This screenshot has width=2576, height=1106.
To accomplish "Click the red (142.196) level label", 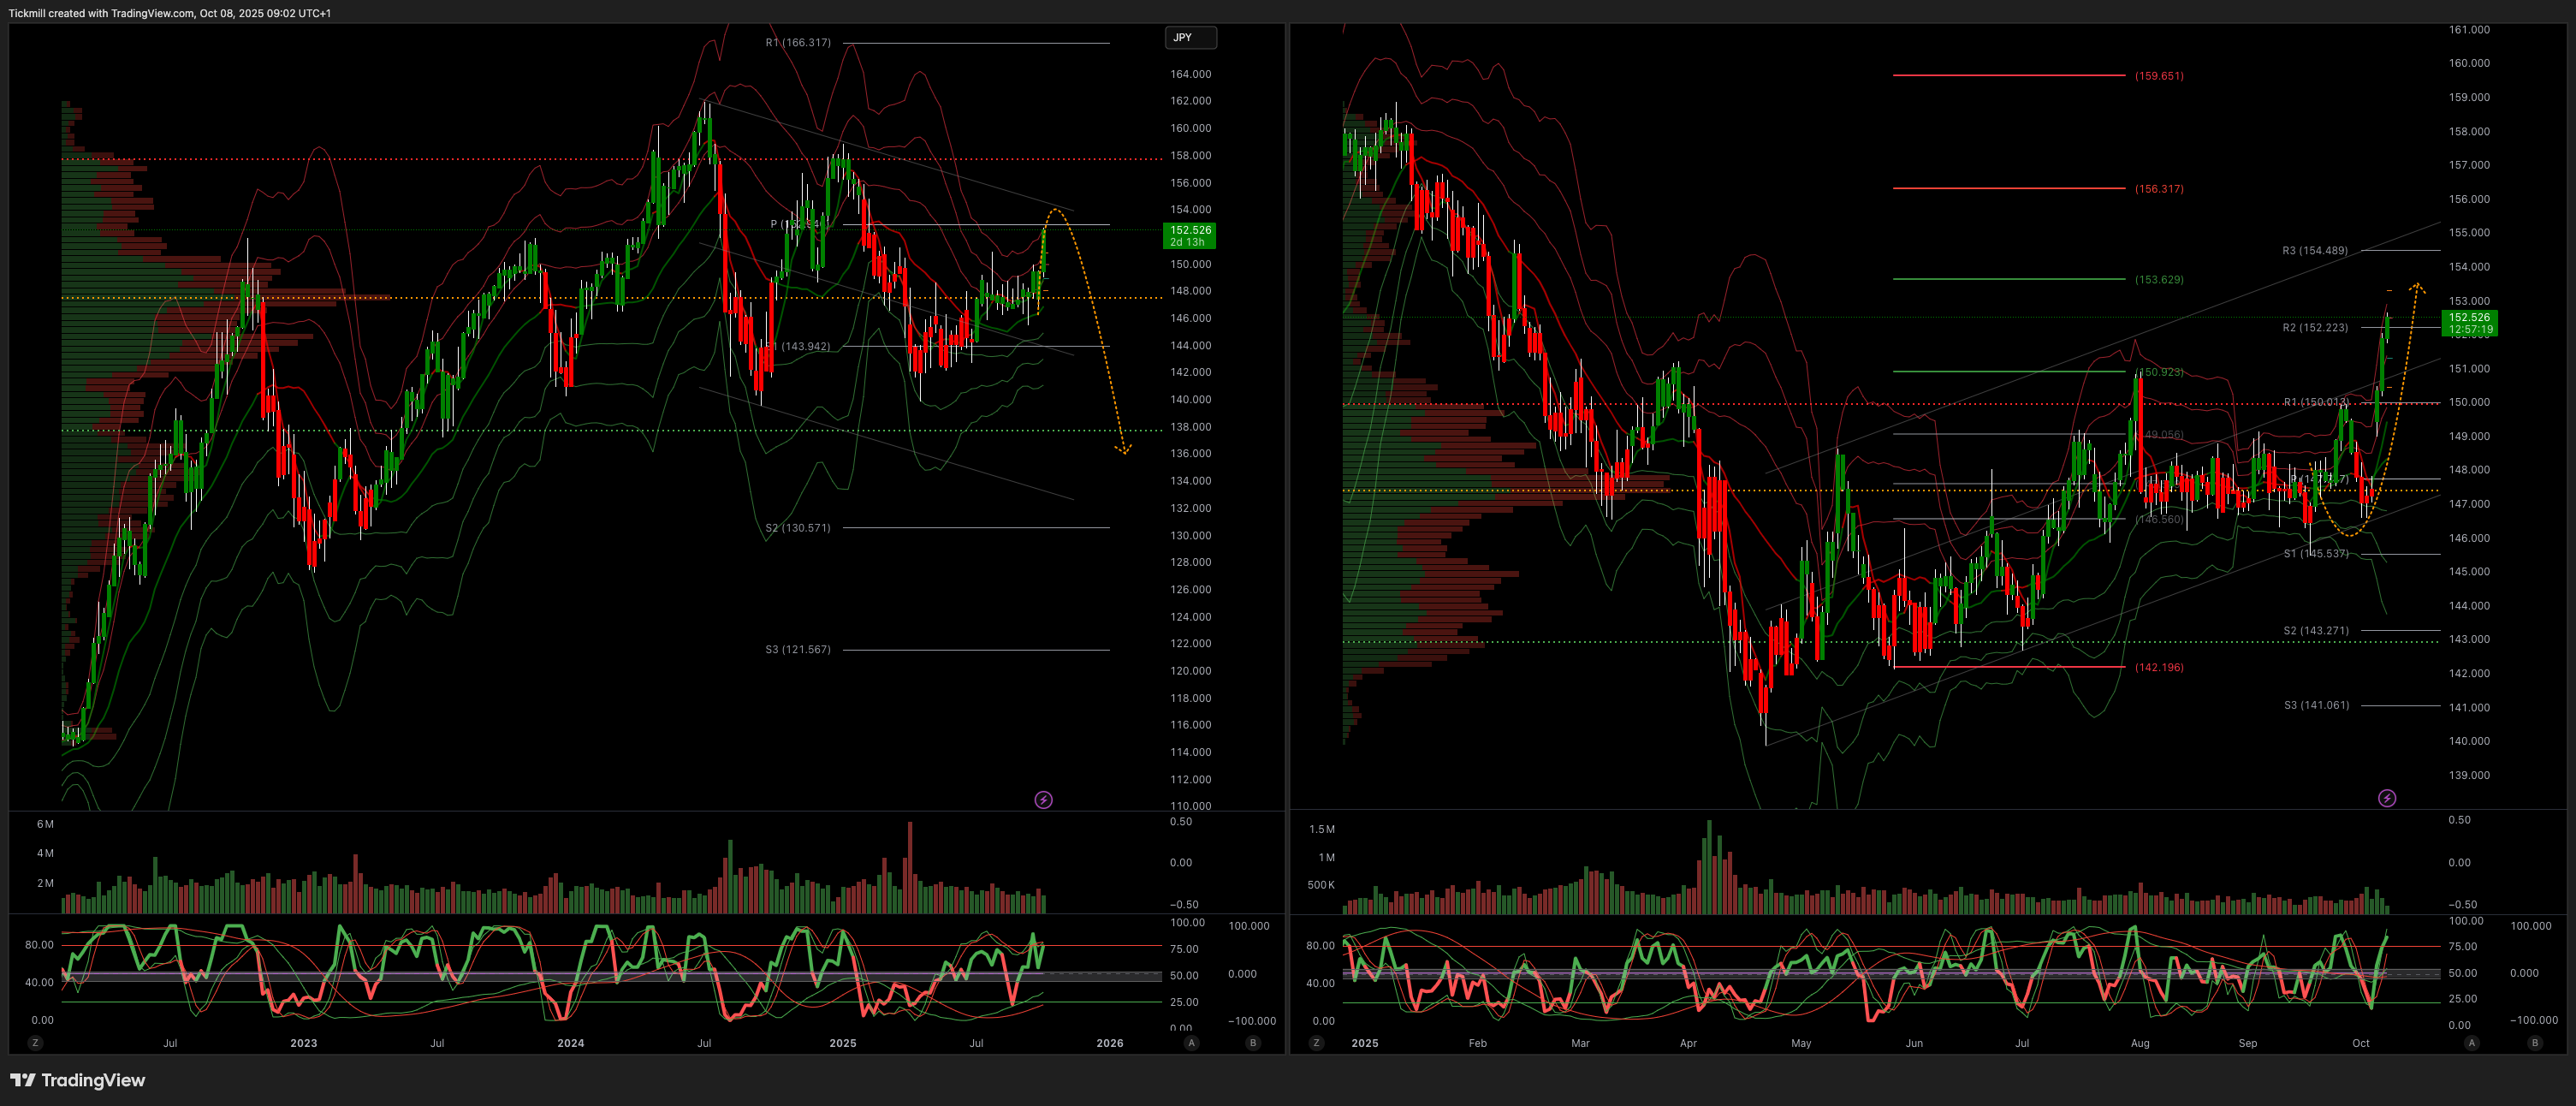I will coord(2159,667).
